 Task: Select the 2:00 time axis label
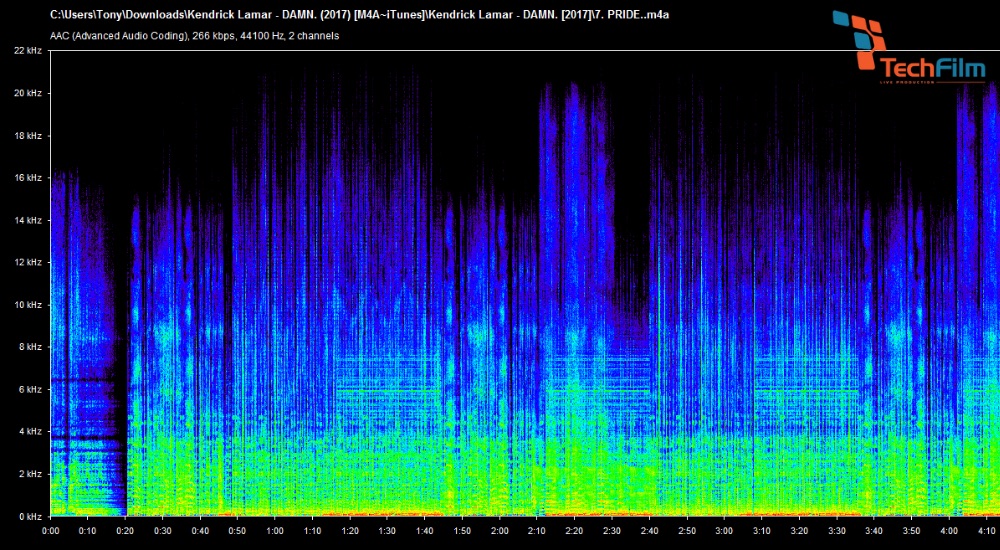[x=499, y=531]
